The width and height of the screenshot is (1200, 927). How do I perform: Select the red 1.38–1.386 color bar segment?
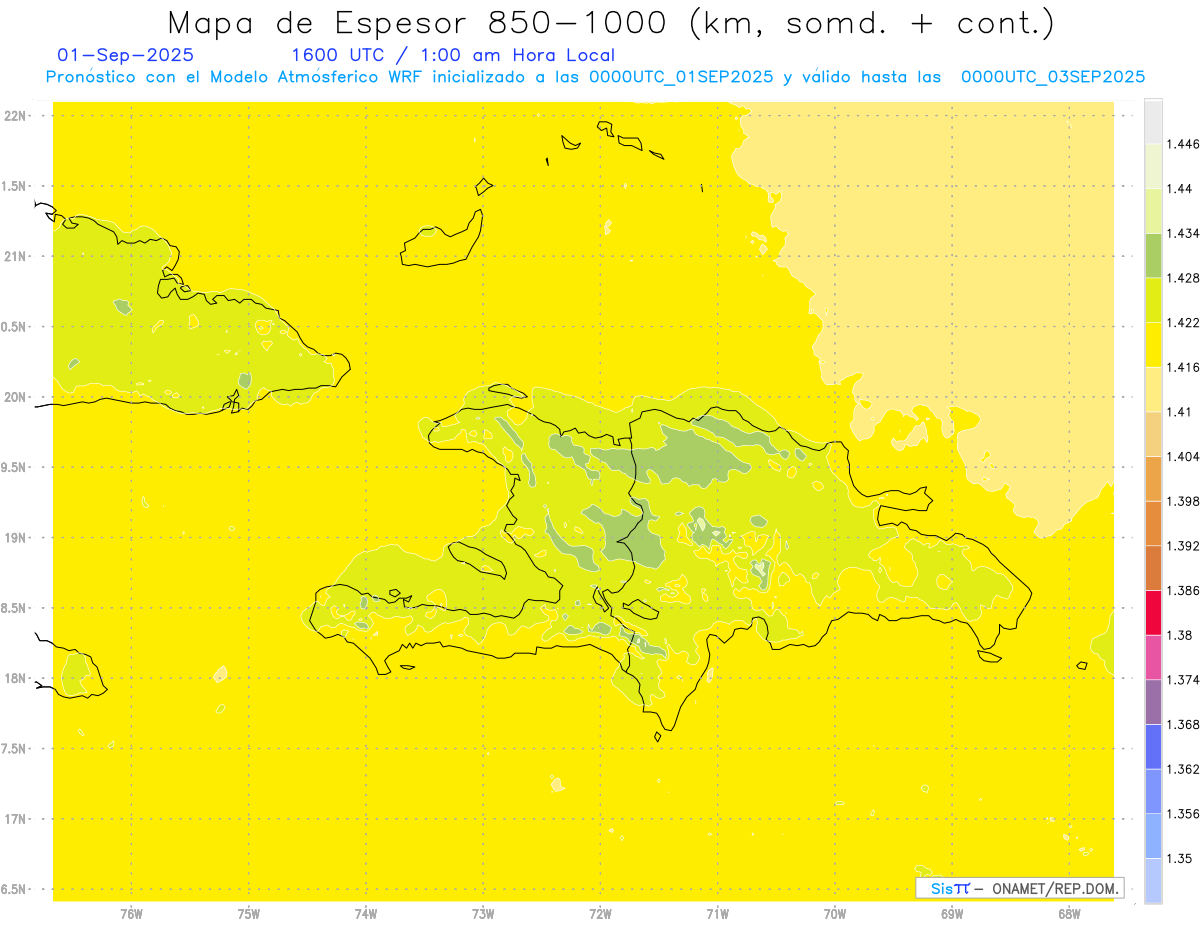pyautogui.click(x=1153, y=613)
